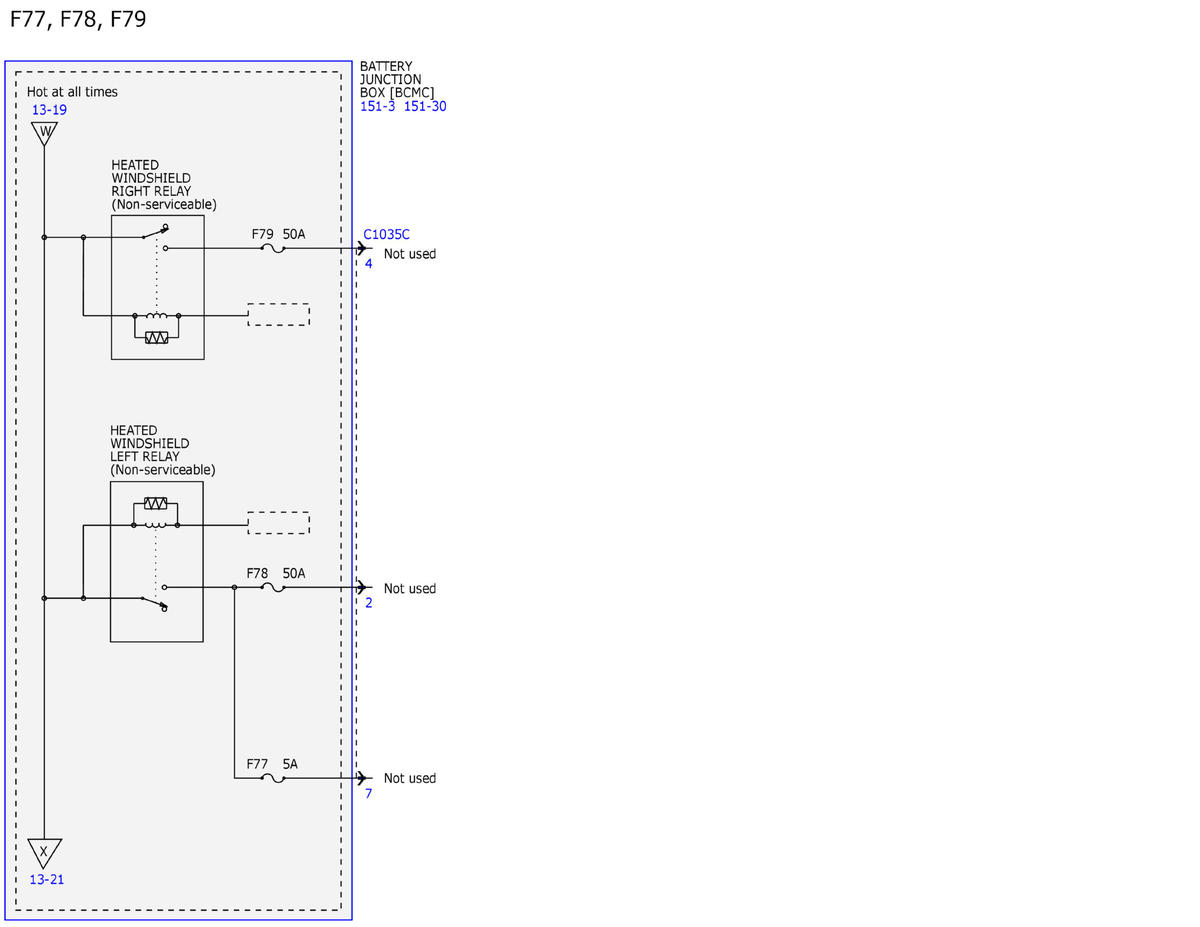This screenshot has width=1200, height=927.
Task: Select the F77 5A fuse symbol
Action: [272, 777]
